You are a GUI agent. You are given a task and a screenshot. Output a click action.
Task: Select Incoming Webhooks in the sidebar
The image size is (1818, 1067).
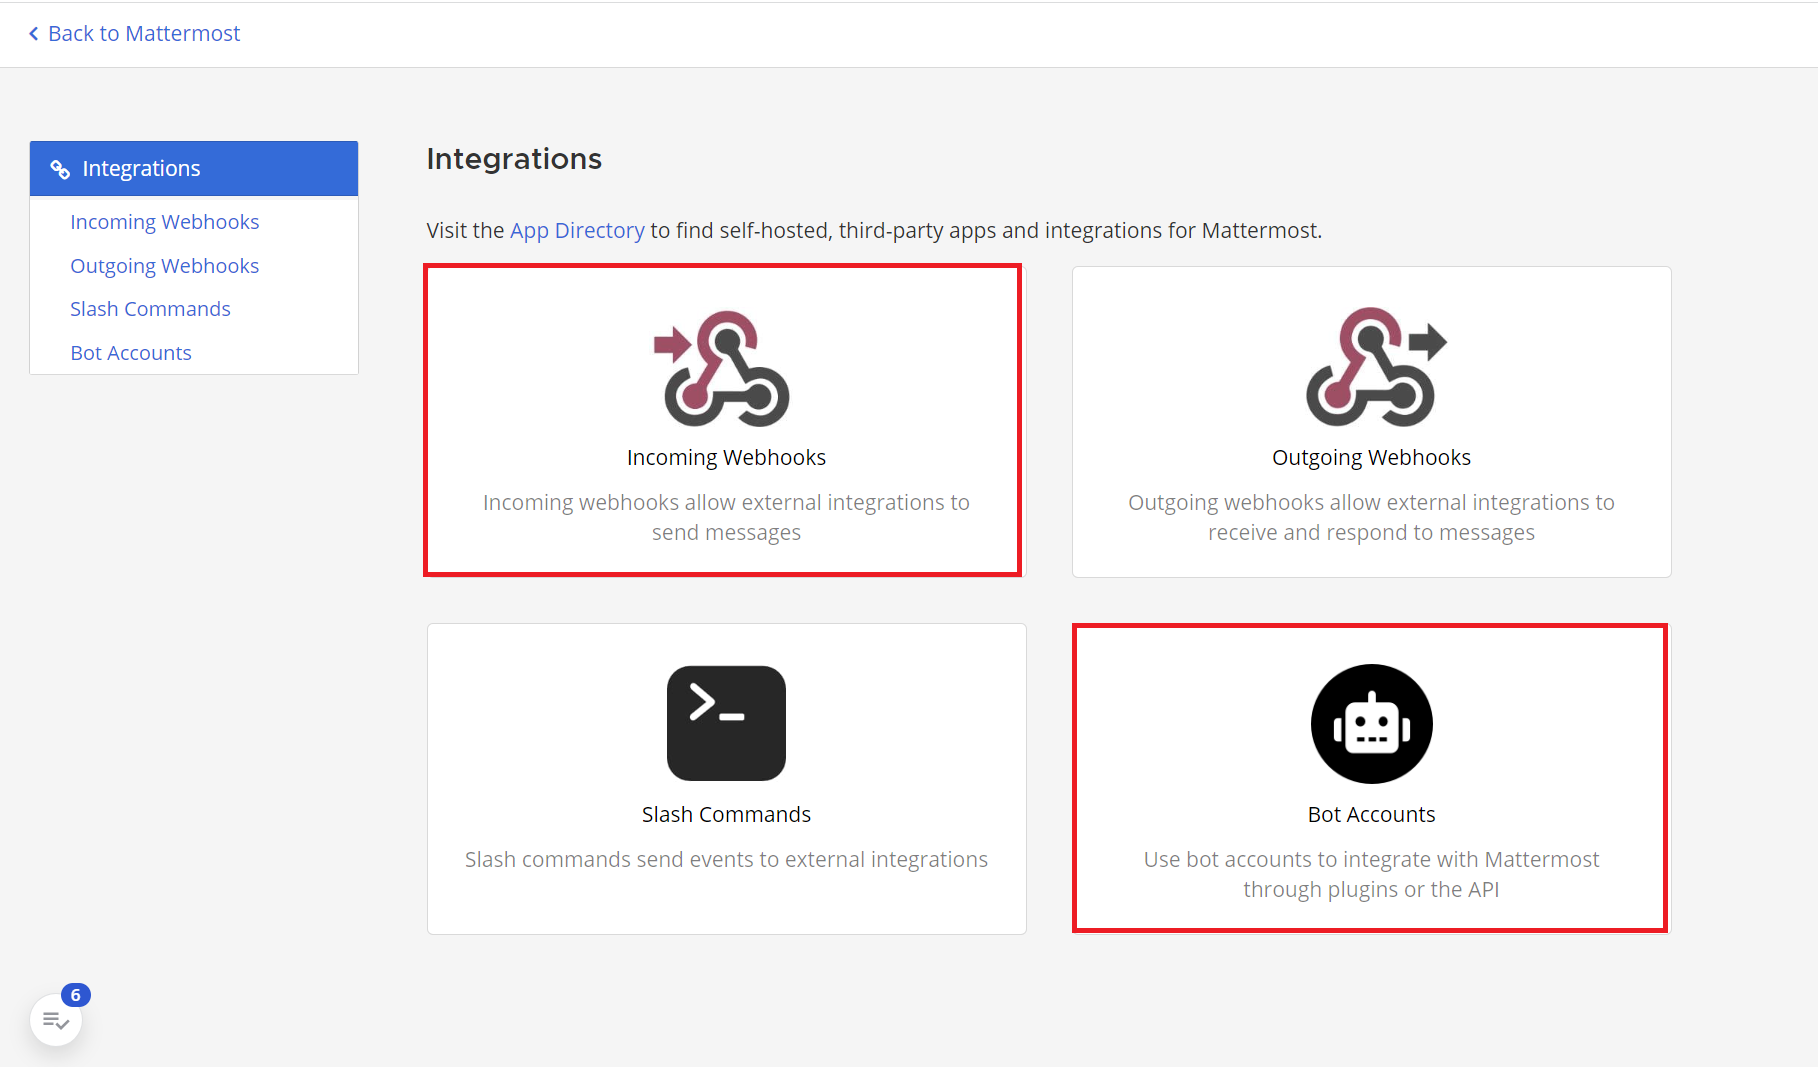[x=164, y=222]
